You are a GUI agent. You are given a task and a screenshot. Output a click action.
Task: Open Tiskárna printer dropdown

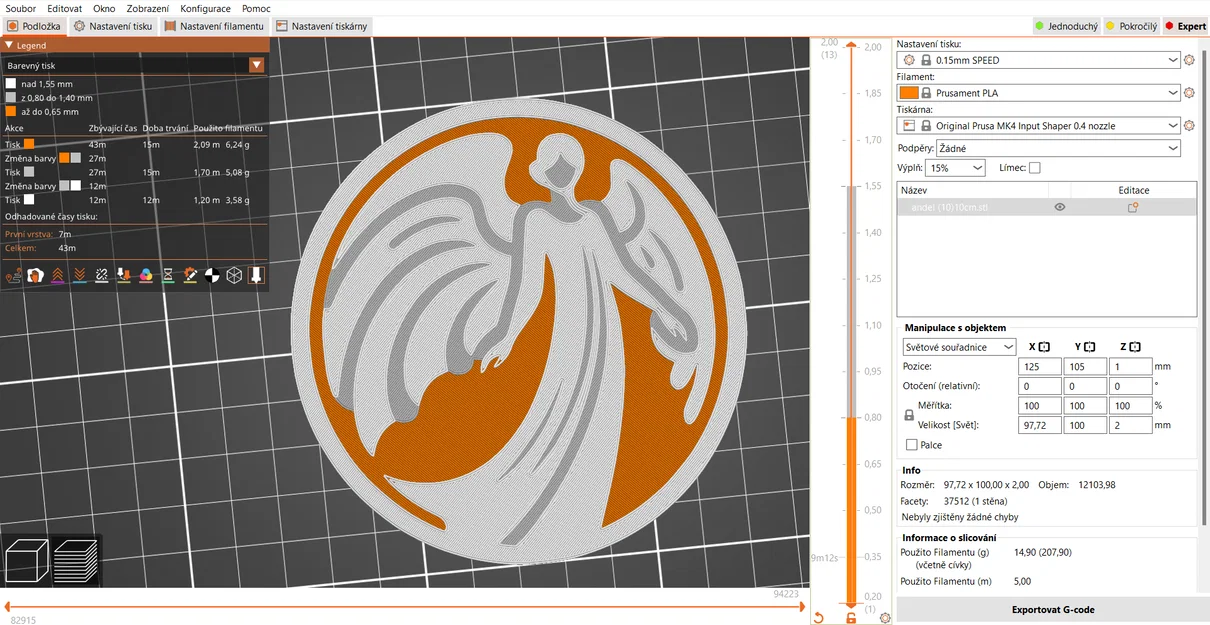tap(1039, 126)
